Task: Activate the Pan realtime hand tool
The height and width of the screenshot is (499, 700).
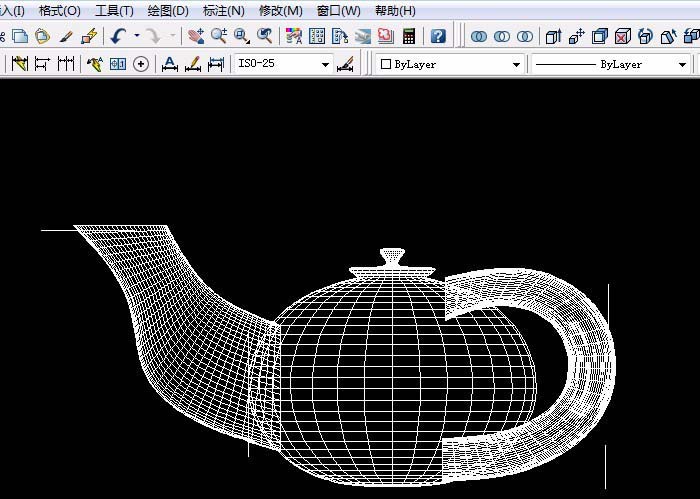Action: (x=196, y=36)
